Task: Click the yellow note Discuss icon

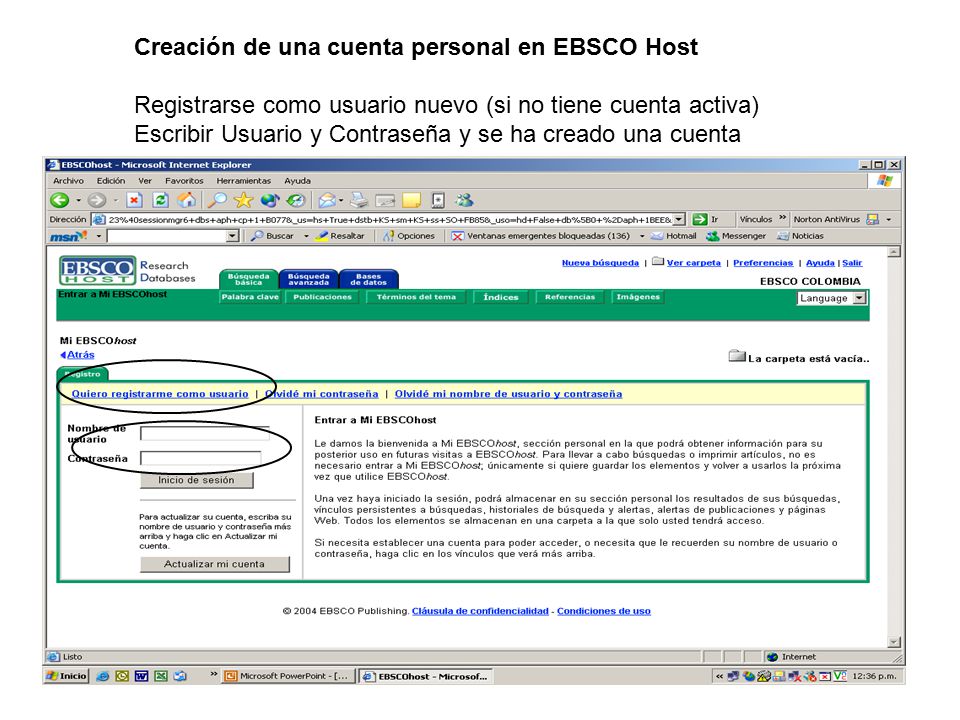Action: click(411, 200)
